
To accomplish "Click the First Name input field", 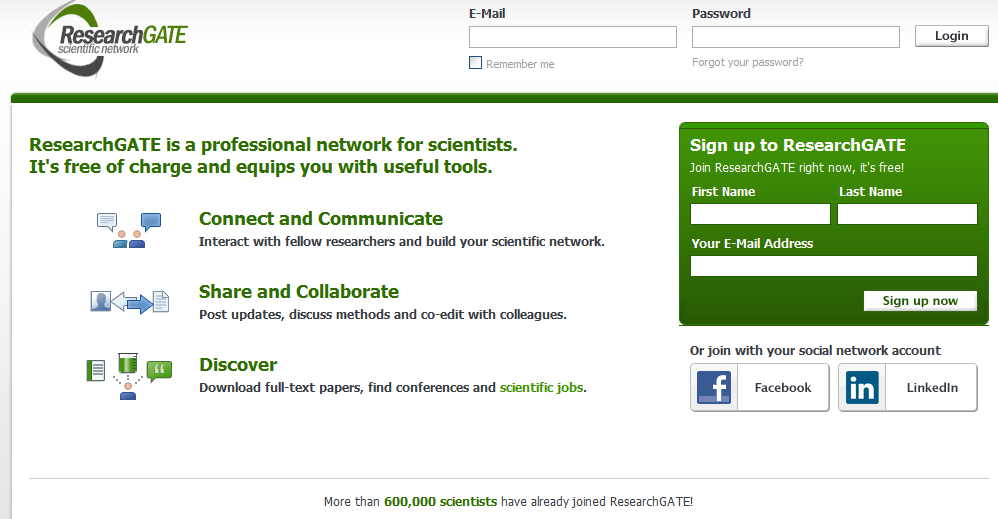I will click(x=761, y=214).
